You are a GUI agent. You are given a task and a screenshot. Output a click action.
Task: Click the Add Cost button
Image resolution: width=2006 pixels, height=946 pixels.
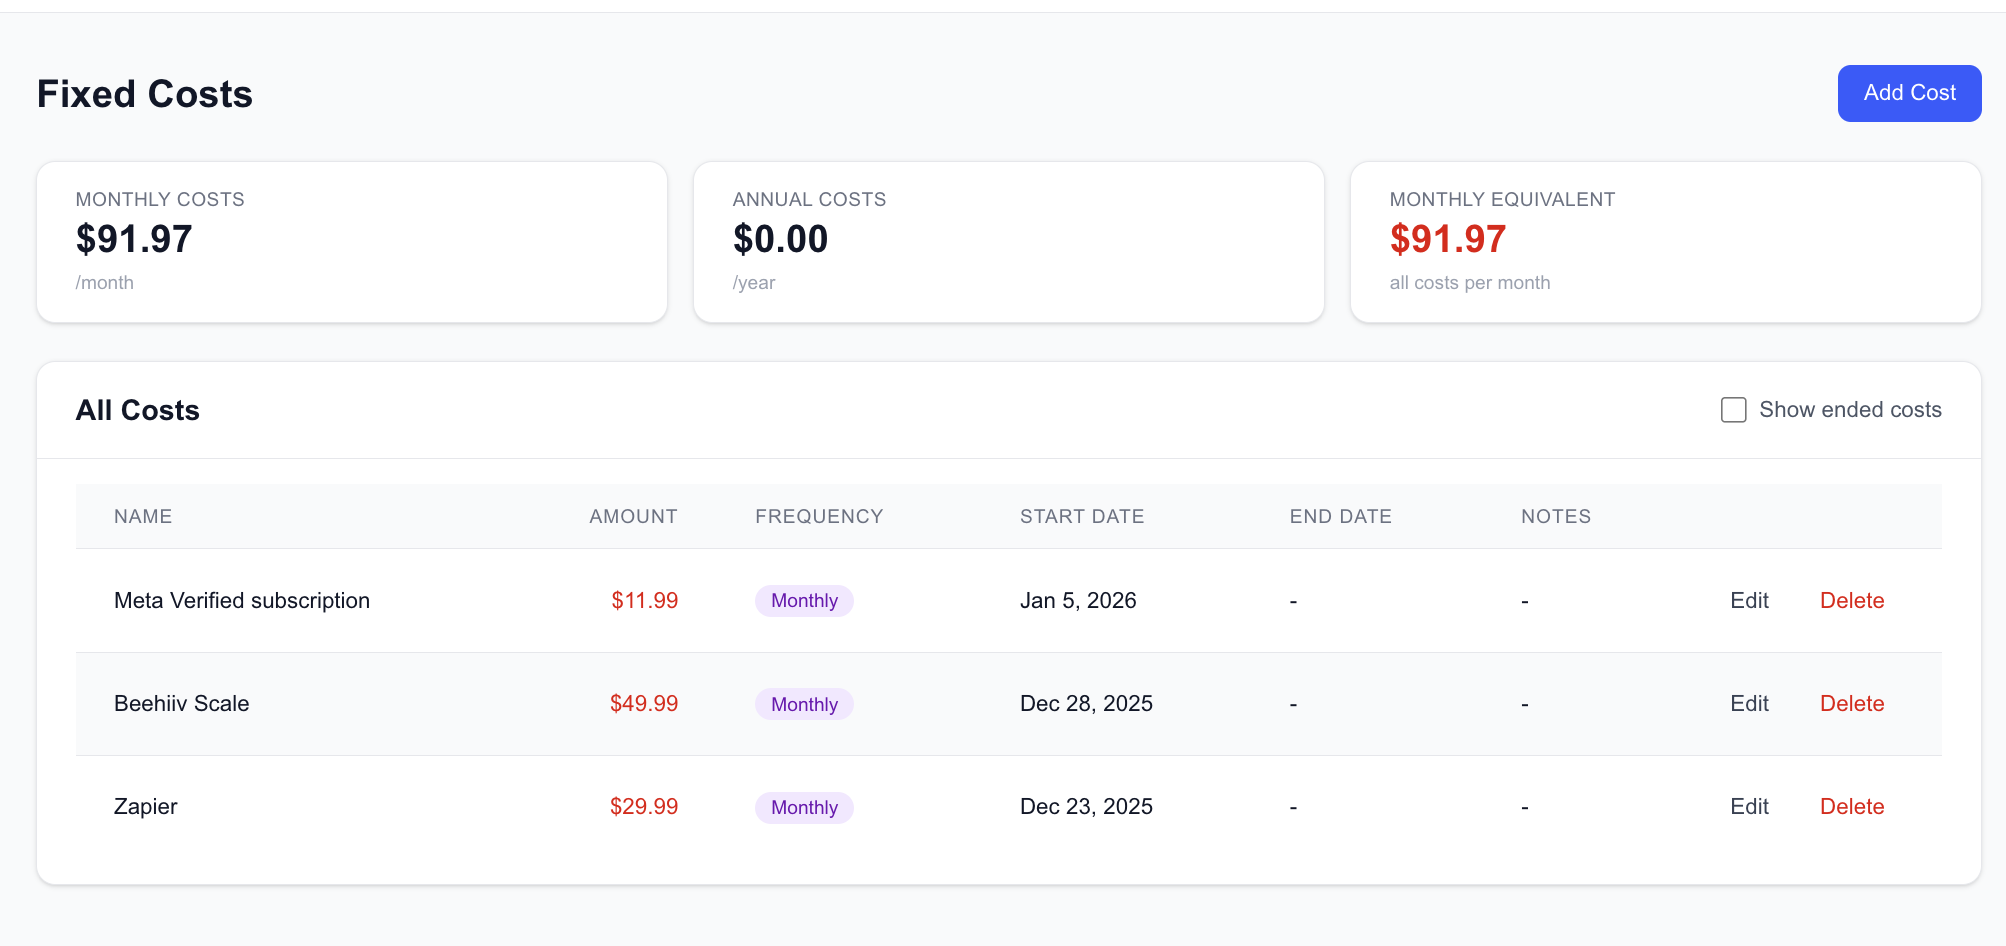pos(1908,93)
